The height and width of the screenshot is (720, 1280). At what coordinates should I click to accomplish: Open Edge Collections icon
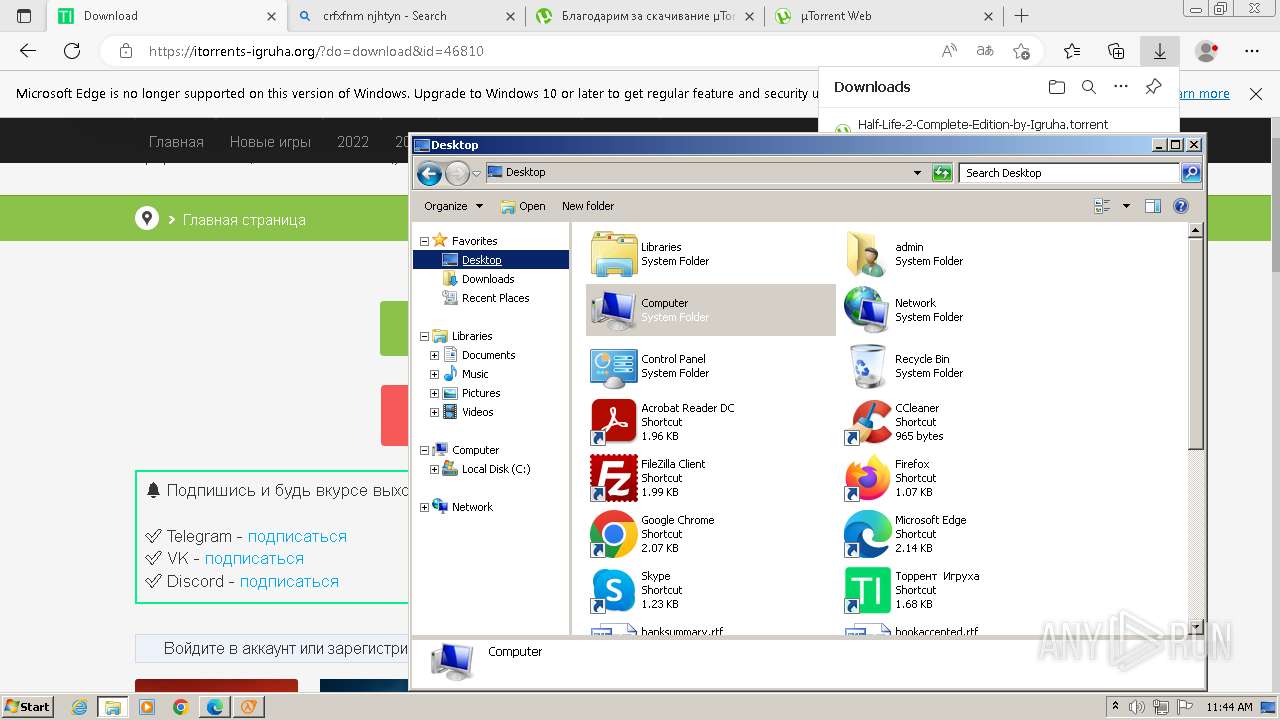pyautogui.click(x=1116, y=51)
